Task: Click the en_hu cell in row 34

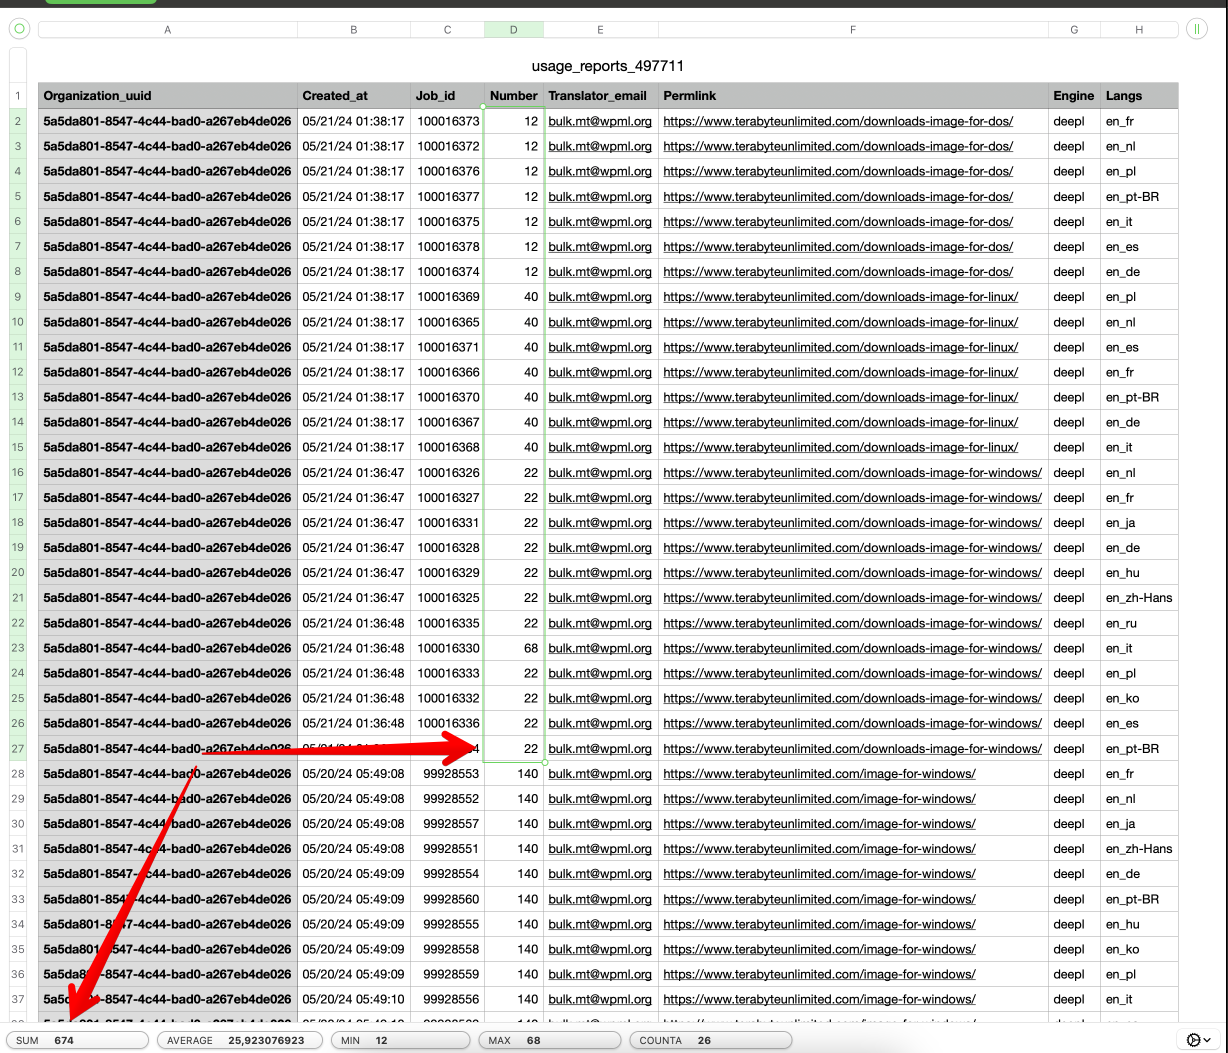Action: click(1139, 924)
